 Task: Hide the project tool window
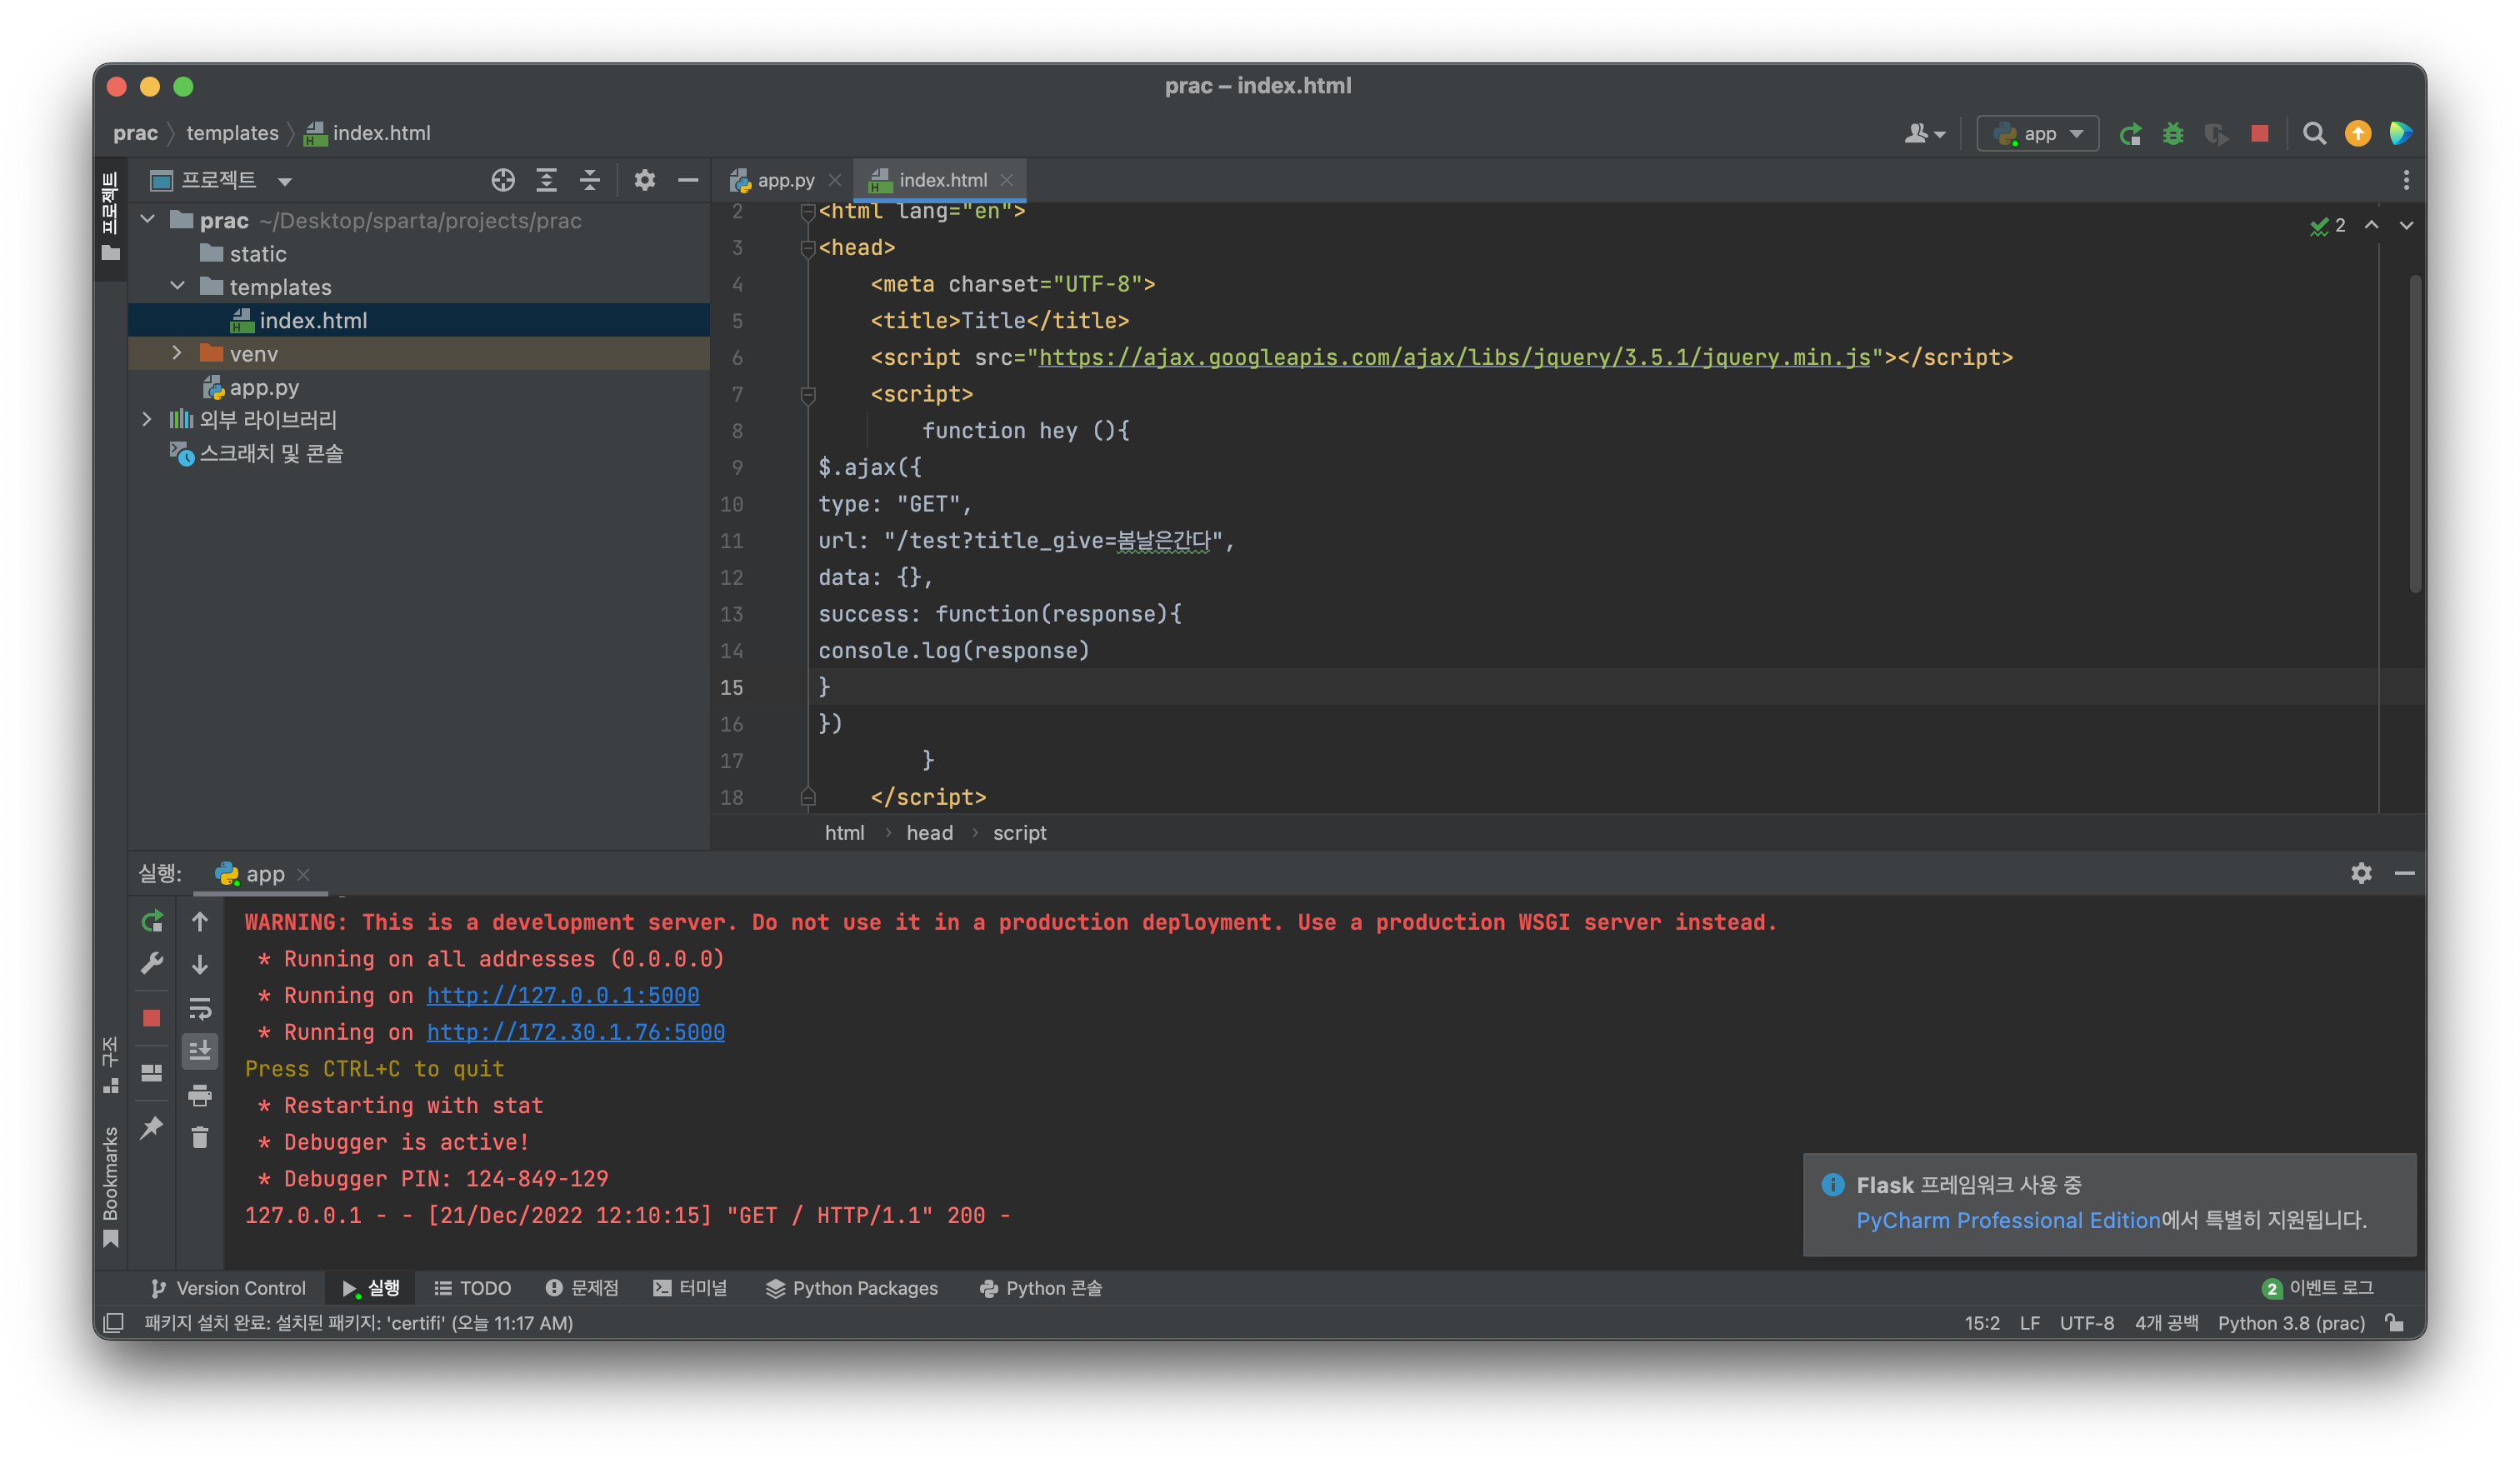point(688,180)
